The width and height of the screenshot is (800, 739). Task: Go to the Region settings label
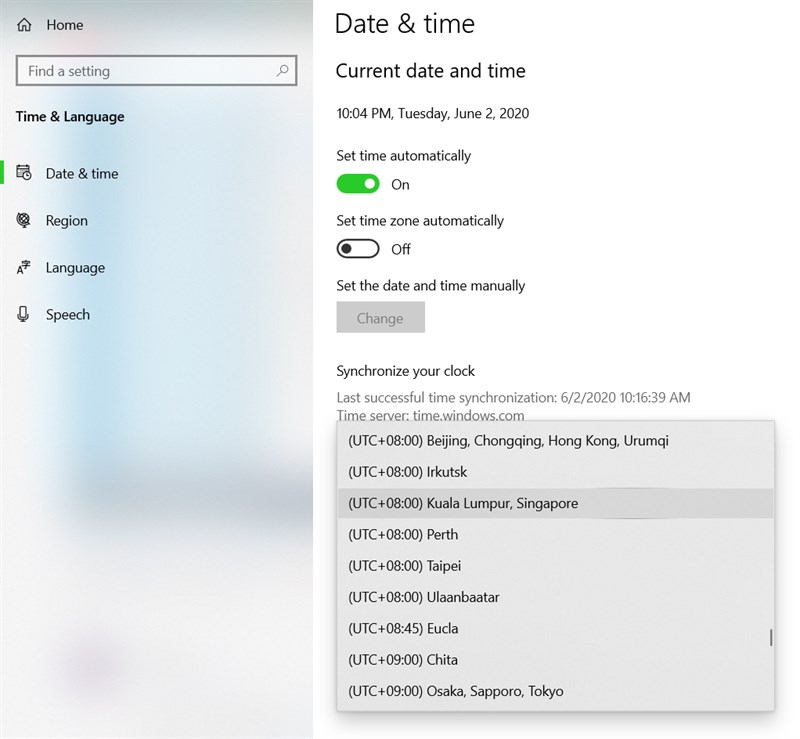(x=66, y=220)
